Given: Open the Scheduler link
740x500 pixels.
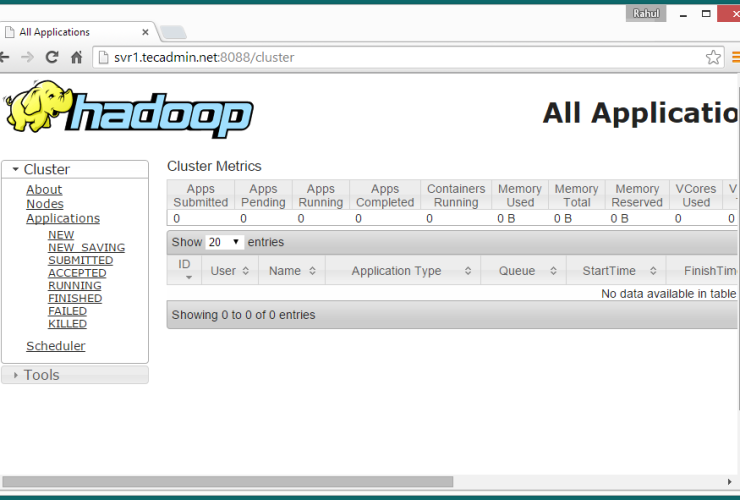Looking at the screenshot, I should [56, 346].
